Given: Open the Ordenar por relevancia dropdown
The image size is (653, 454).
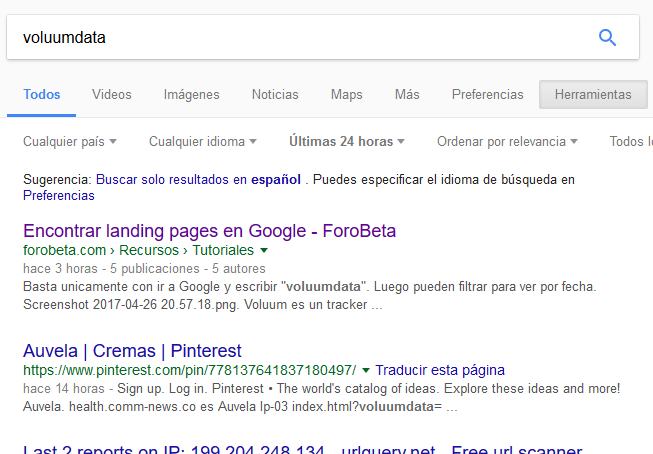Looking at the screenshot, I should click(x=507, y=142).
